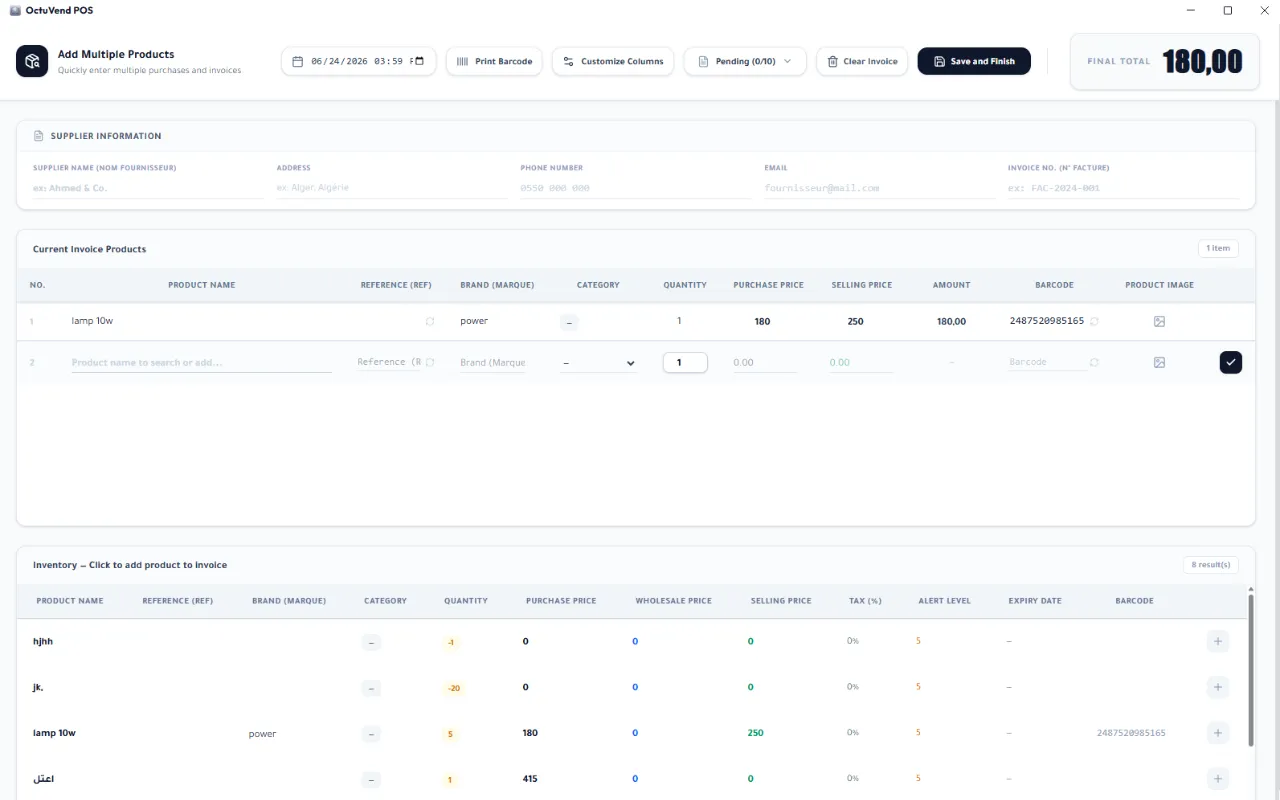1280x800 pixels.
Task: Click the image upload icon in new product row
Action: [x=1159, y=362]
